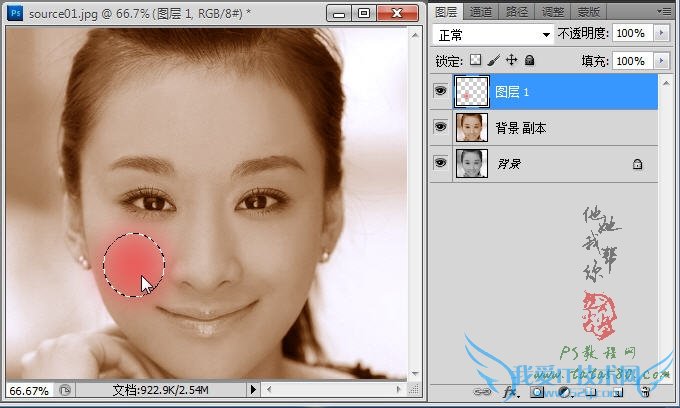Screen dimensions: 680x408
Task: Click the lock icon on 背景 layer
Action: click(x=637, y=164)
